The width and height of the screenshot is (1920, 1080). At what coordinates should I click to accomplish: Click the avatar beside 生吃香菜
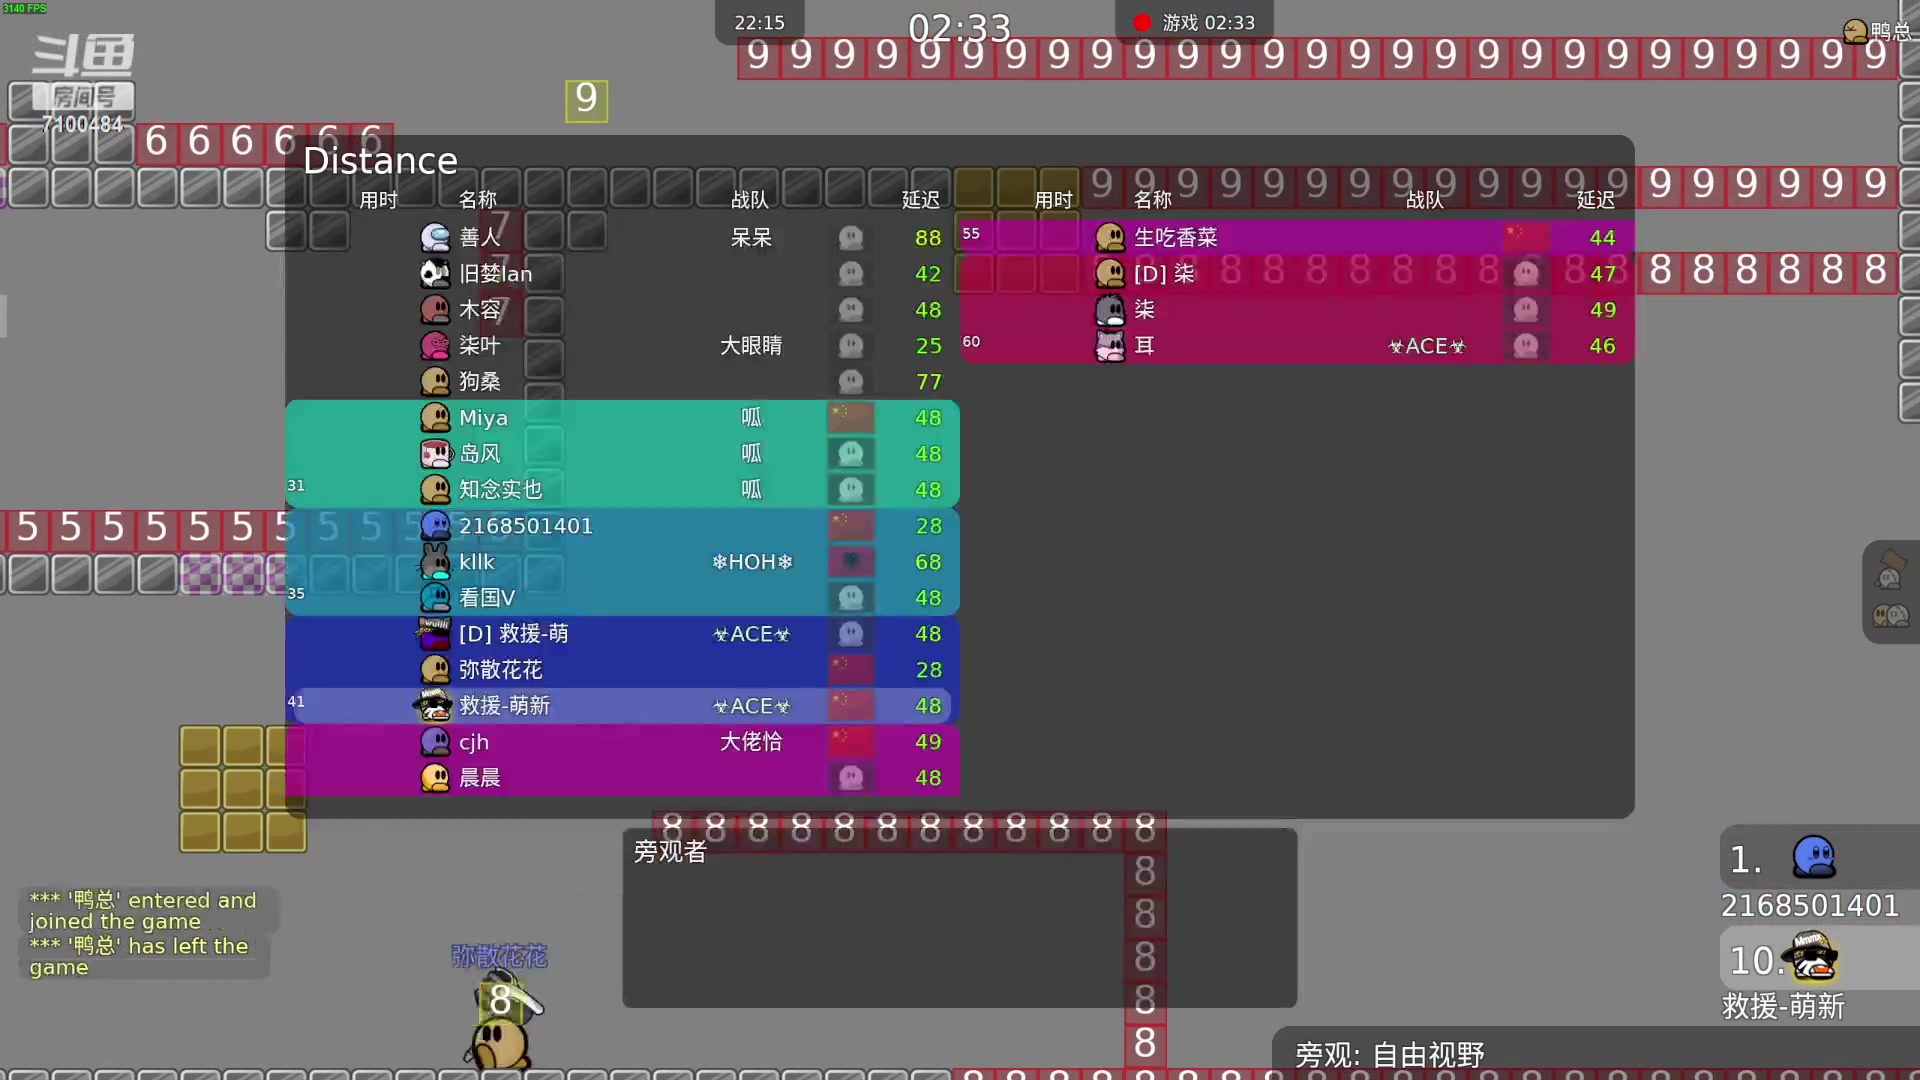1110,237
